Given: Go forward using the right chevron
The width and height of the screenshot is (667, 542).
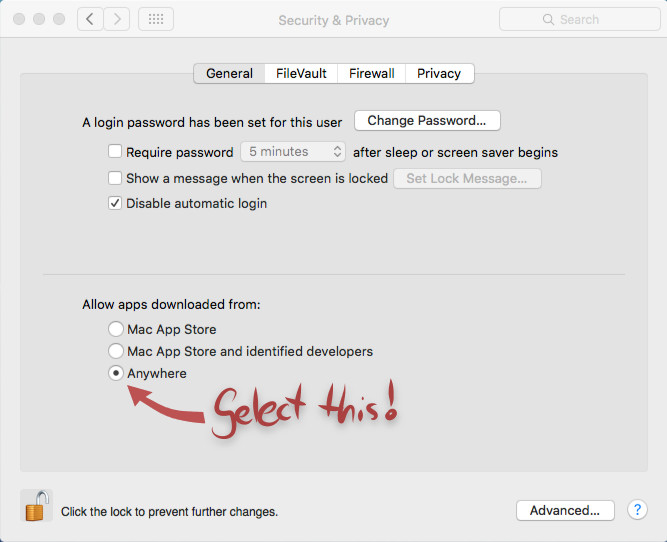Looking at the screenshot, I should pyautogui.click(x=117, y=19).
